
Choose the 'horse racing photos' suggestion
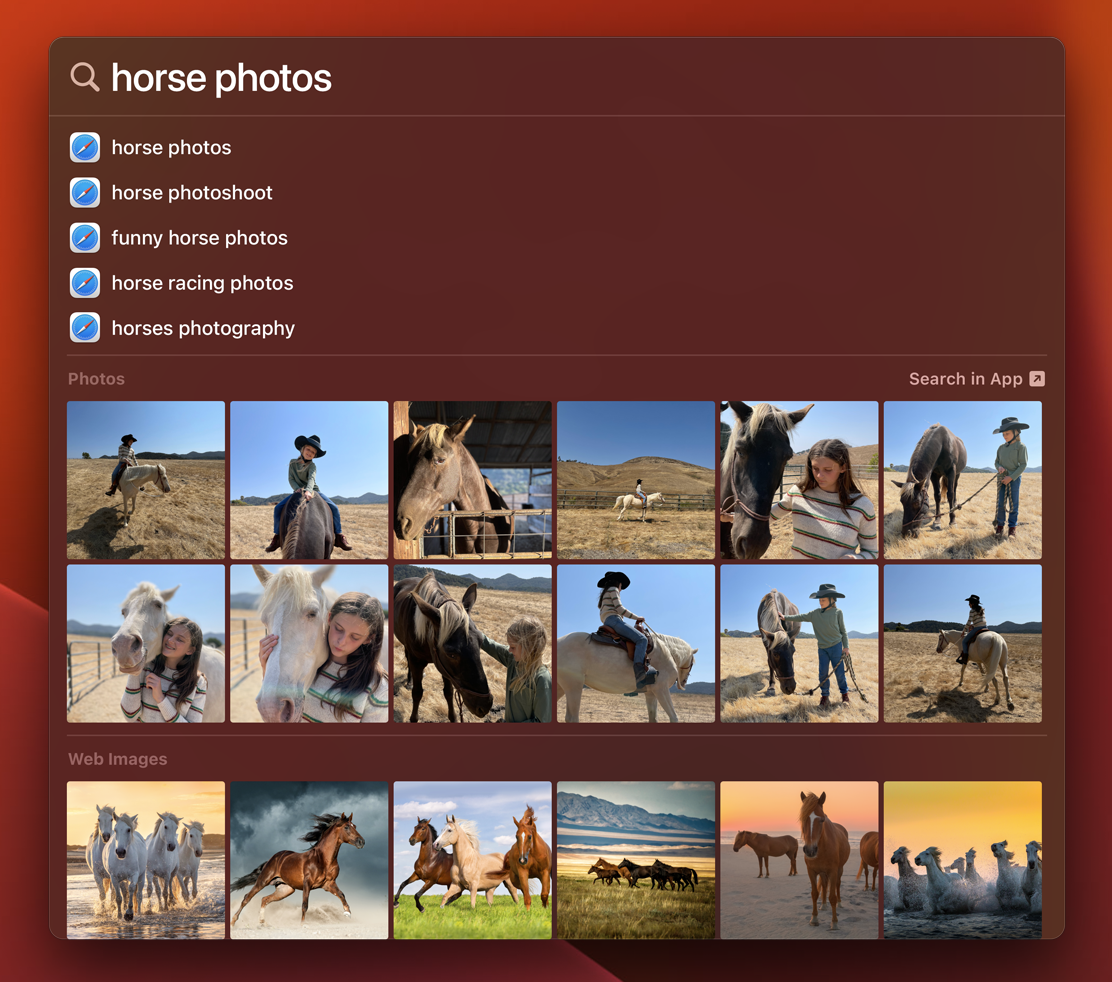pos(557,283)
